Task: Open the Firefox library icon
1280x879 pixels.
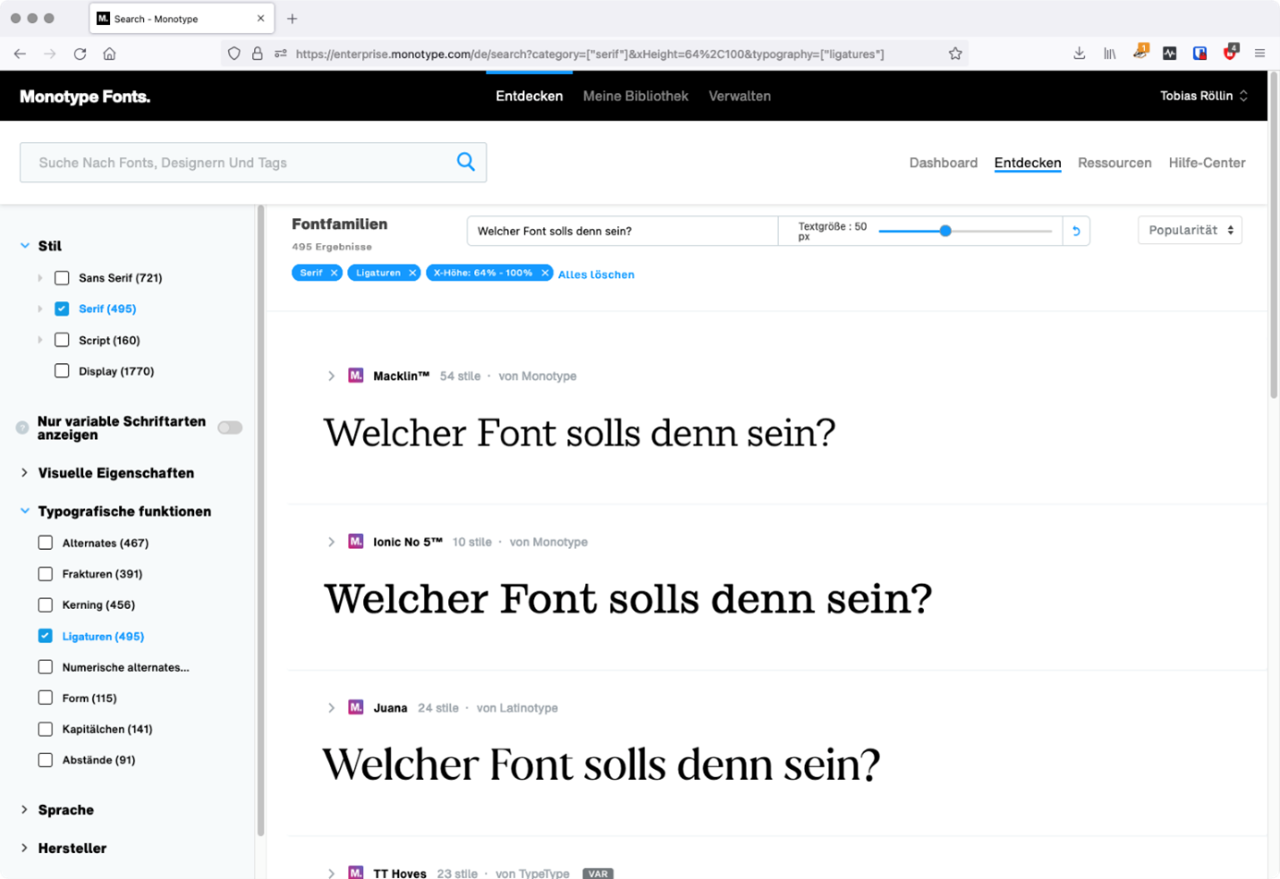Action: coord(1110,54)
